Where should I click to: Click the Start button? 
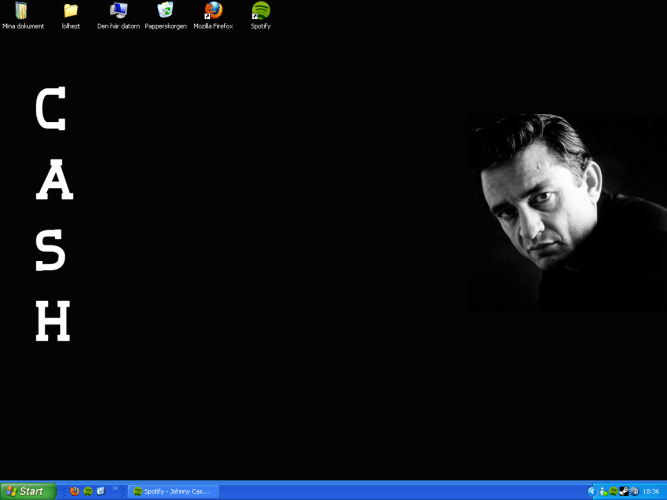(28, 491)
